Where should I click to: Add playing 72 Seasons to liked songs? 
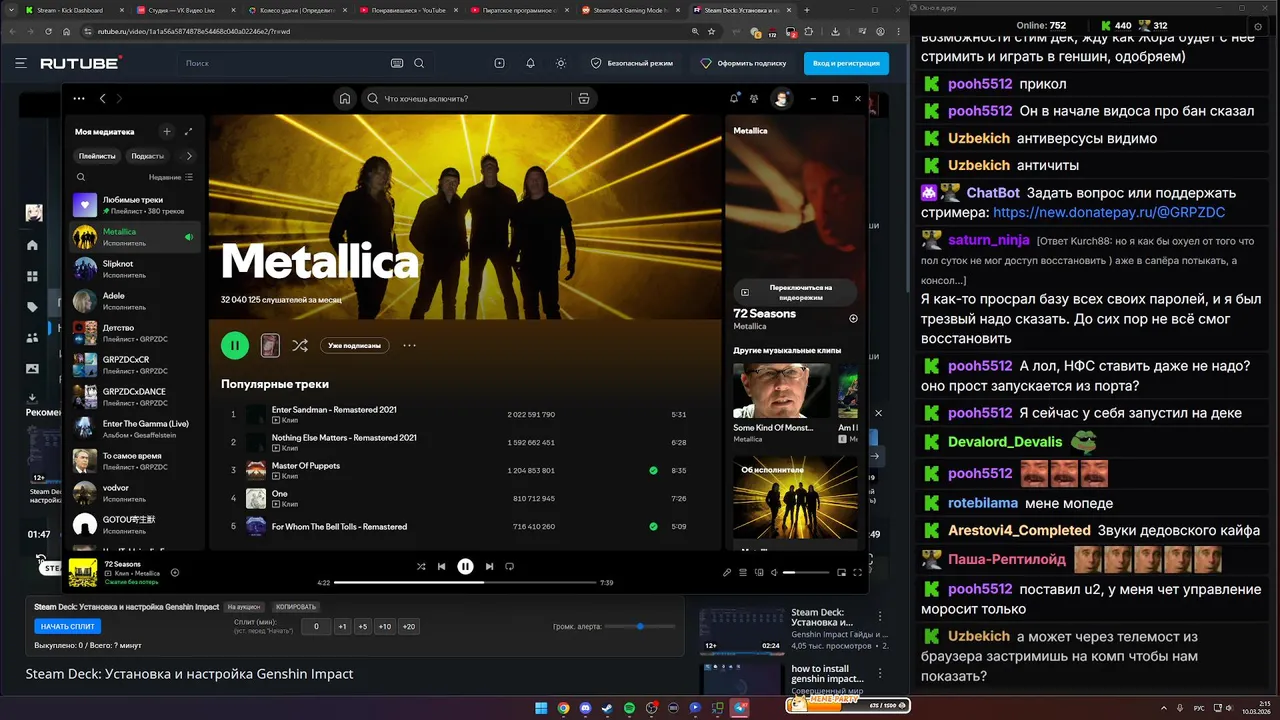(175, 572)
